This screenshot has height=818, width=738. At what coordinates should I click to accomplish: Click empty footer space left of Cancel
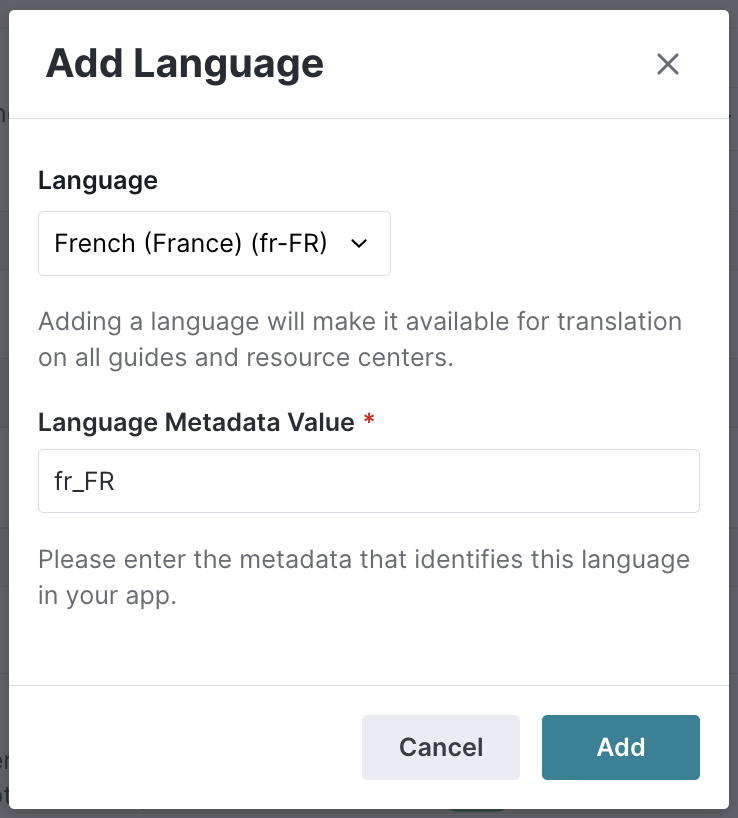point(185,747)
